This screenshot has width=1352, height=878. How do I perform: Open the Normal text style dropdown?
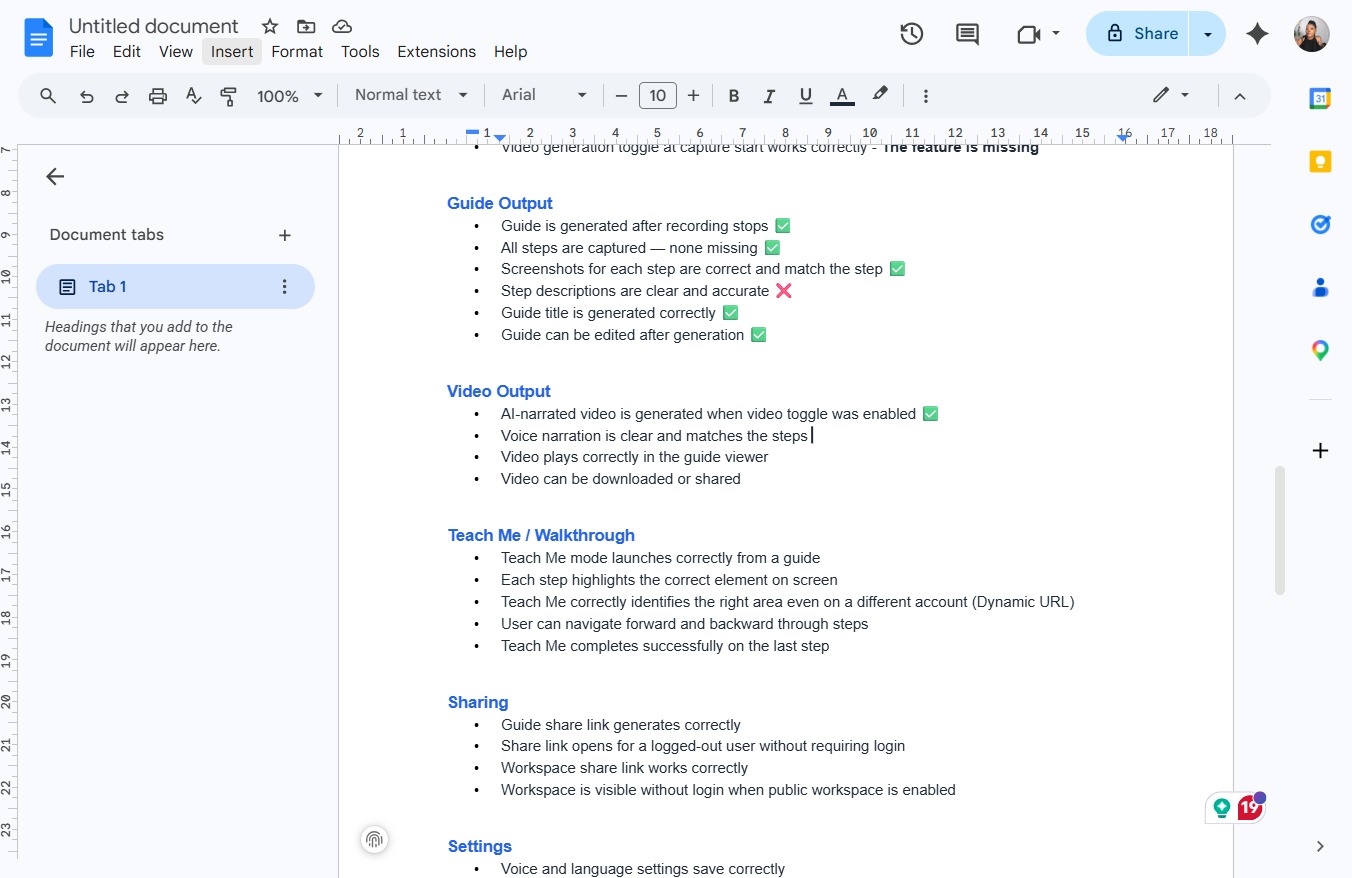click(411, 95)
